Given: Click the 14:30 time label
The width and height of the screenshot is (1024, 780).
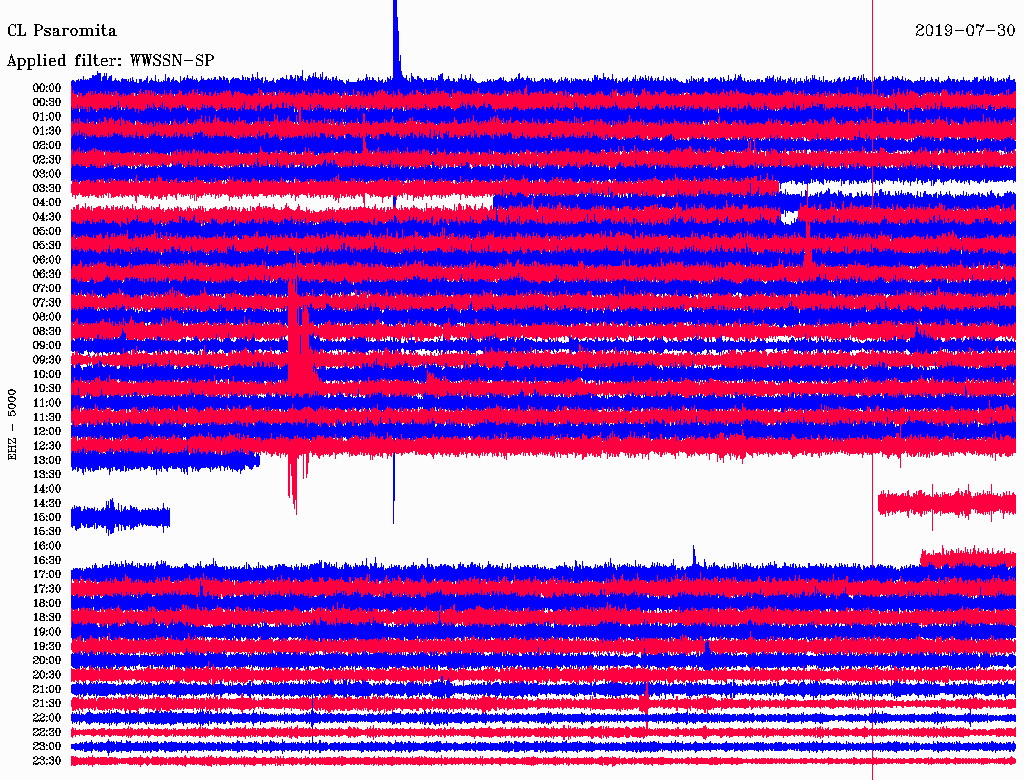Looking at the screenshot, I should pos(47,503).
